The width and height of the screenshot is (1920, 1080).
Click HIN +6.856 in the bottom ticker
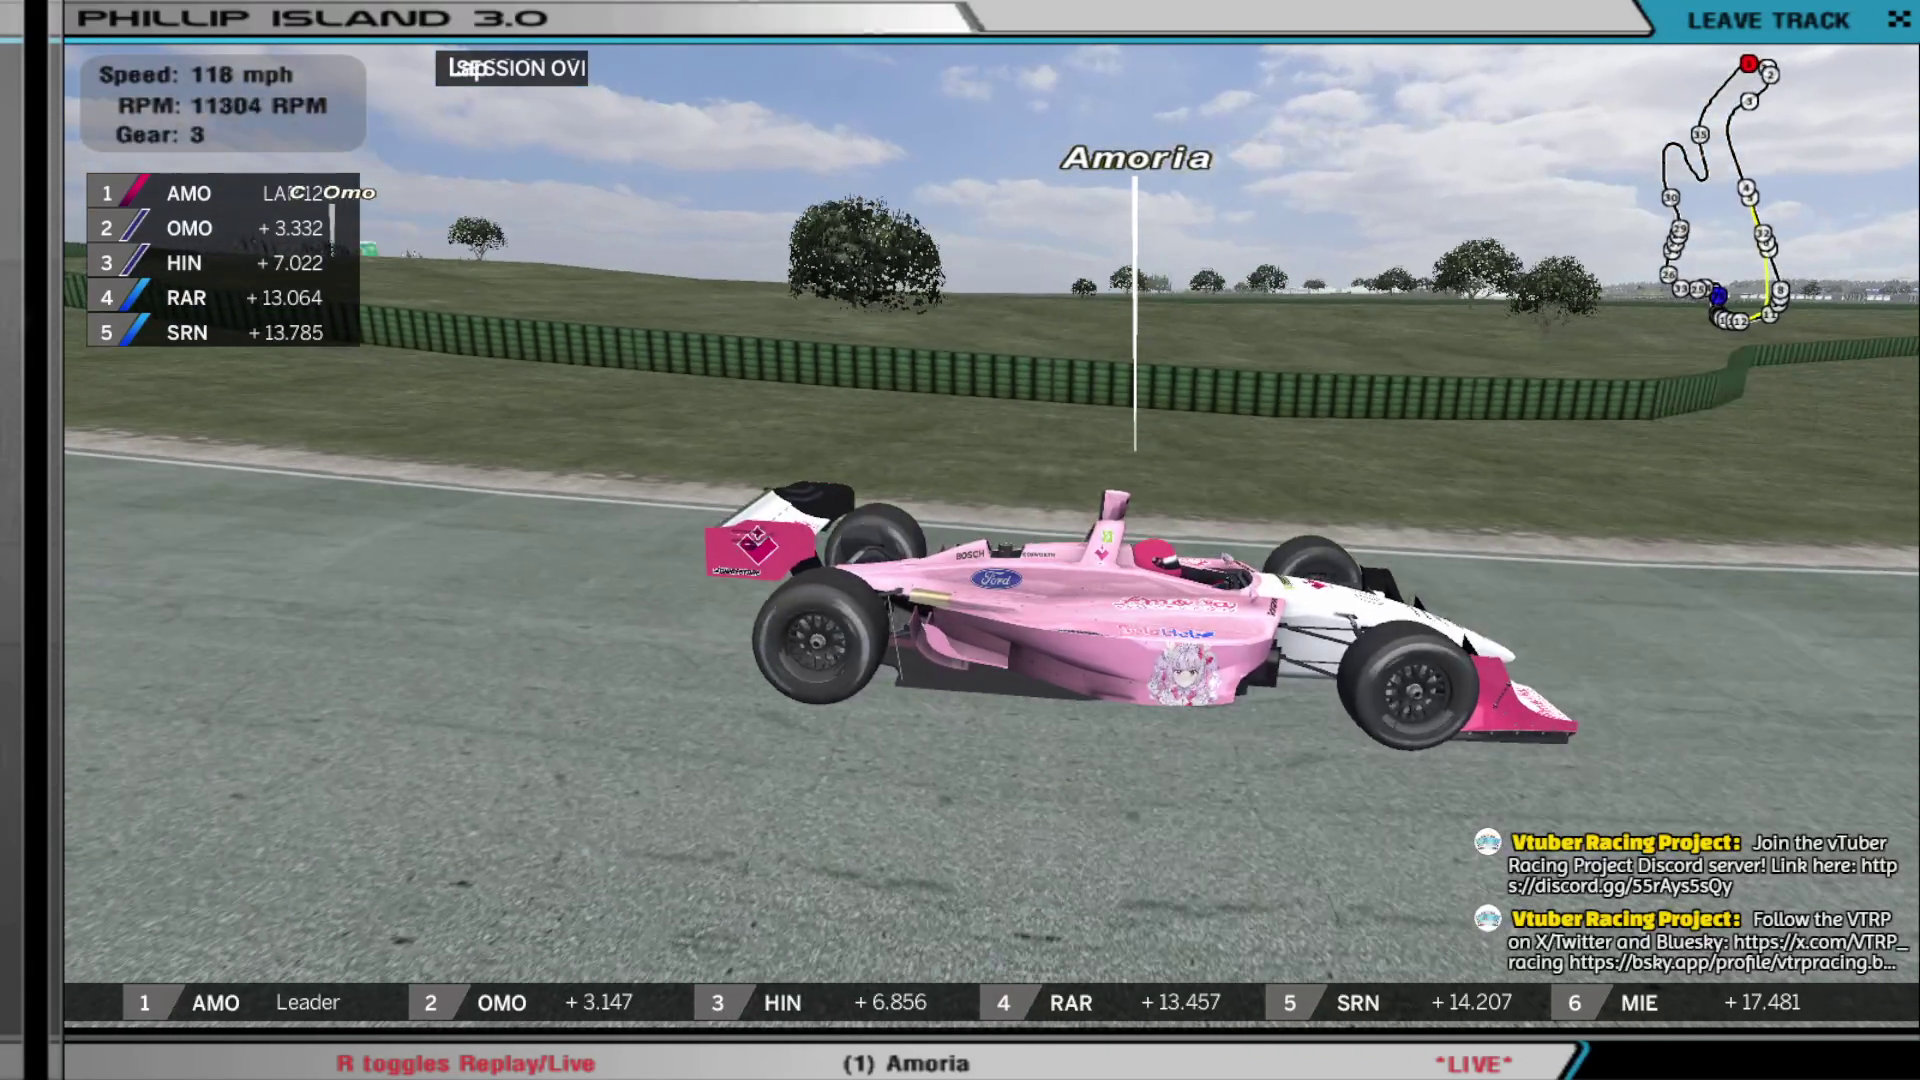(x=837, y=1003)
